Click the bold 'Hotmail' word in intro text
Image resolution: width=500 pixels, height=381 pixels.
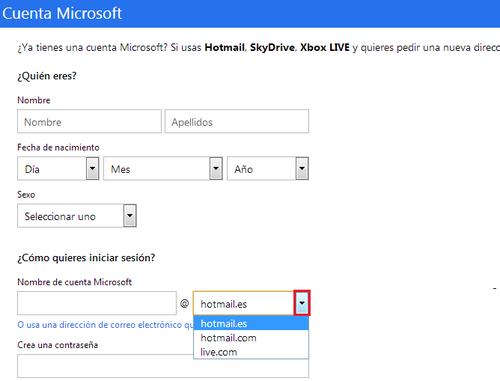224,47
